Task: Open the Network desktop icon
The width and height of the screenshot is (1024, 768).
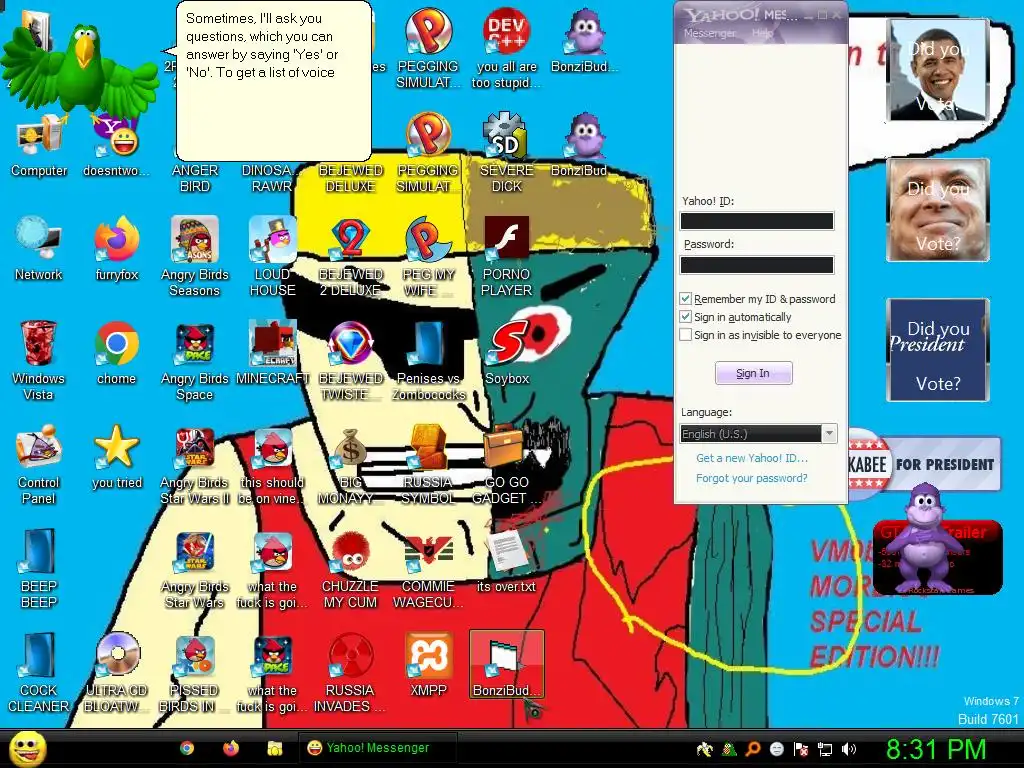Action: coord(39,249)
